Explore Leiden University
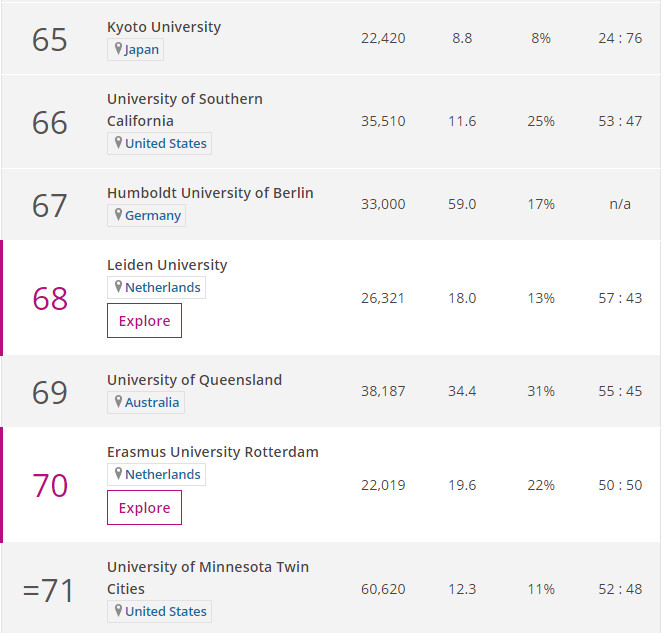The width and height of the screenshot is (665, 633). tap(144, 321)
